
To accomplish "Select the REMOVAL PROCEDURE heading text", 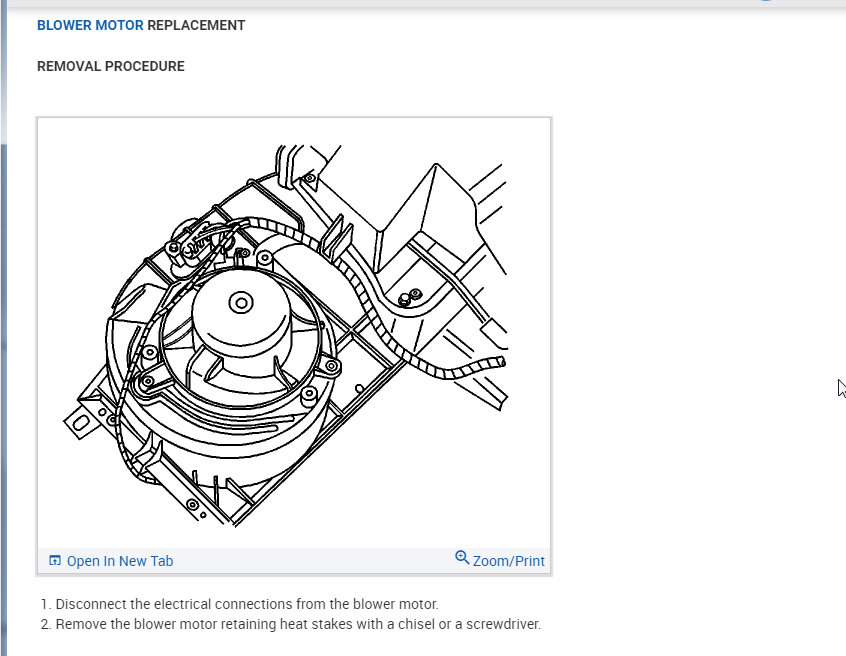I will [x=111, y=66].
